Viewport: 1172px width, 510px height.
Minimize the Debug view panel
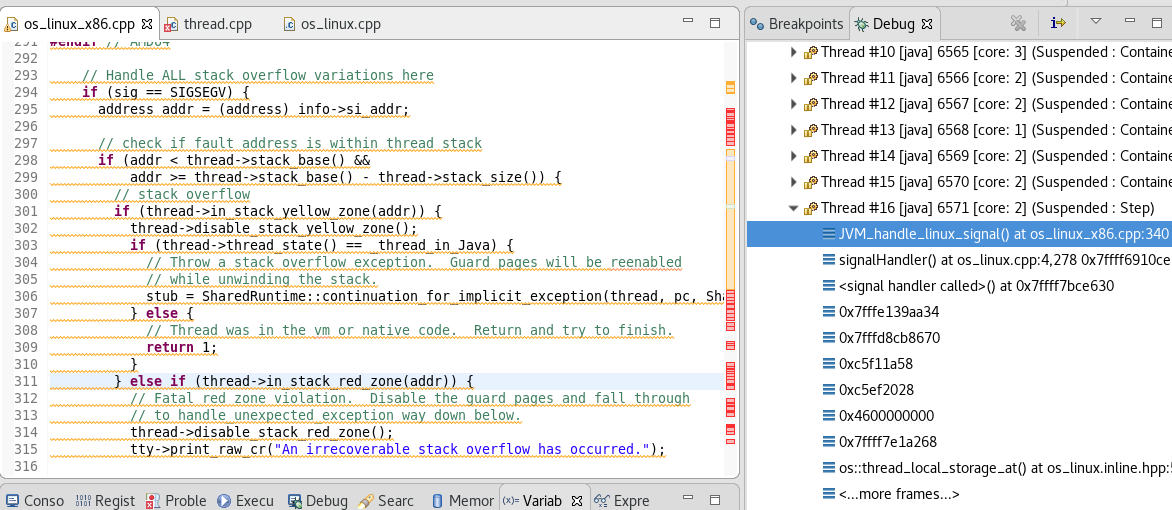coord(1129,22)
